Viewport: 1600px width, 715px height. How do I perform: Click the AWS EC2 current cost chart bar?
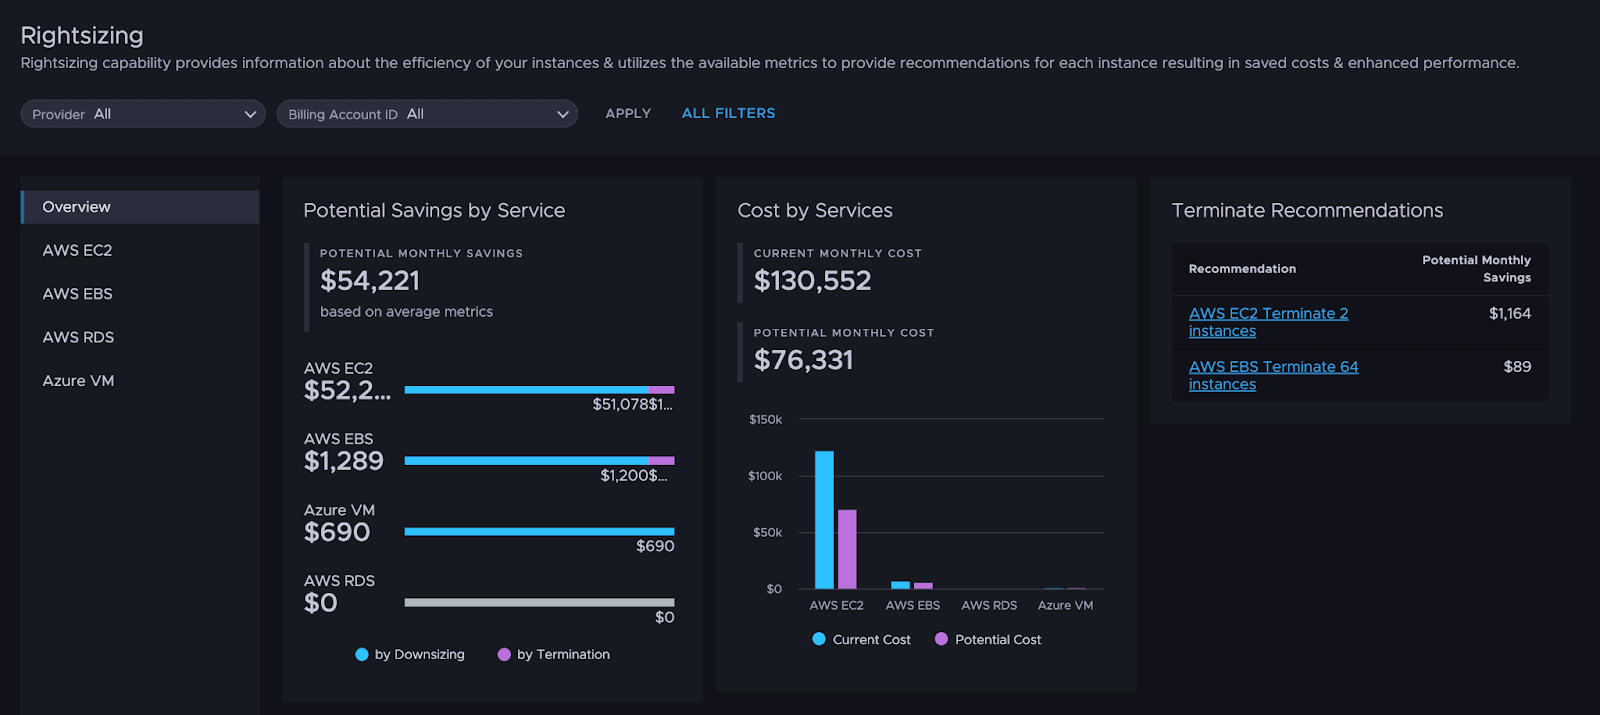[x=824, y=520]
